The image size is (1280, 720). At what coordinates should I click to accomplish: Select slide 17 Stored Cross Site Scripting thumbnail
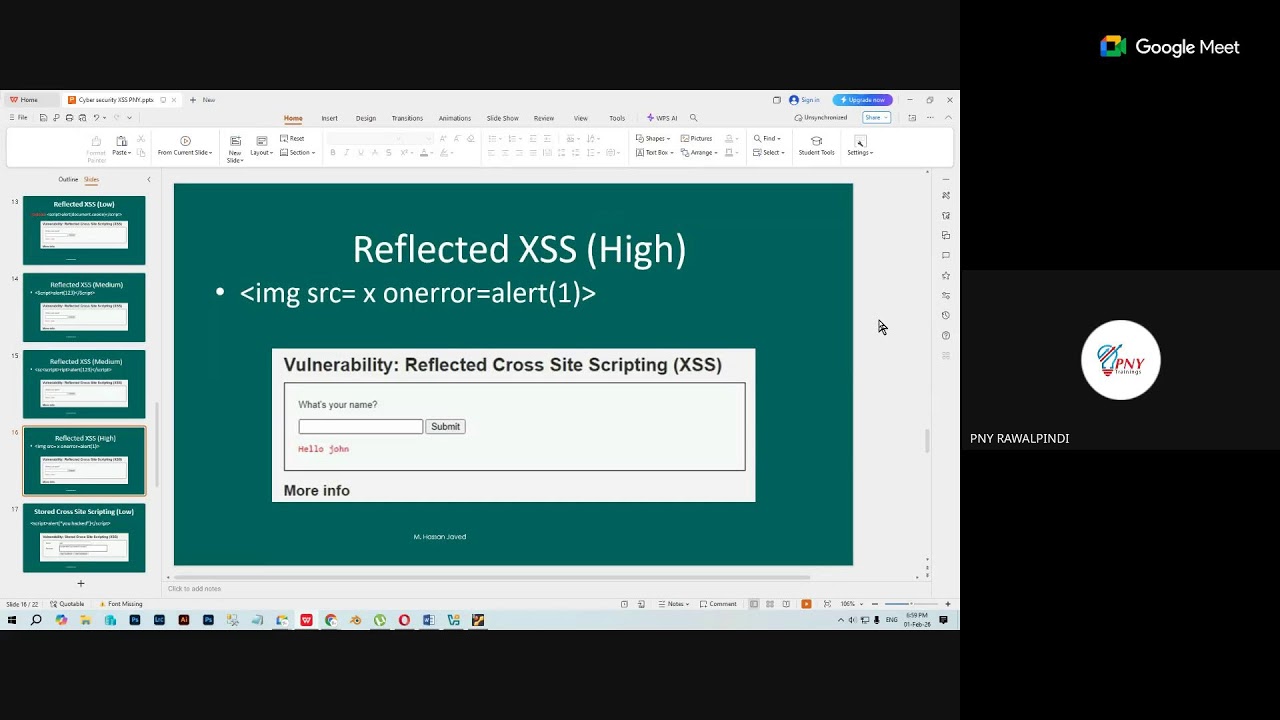[84, 538]
